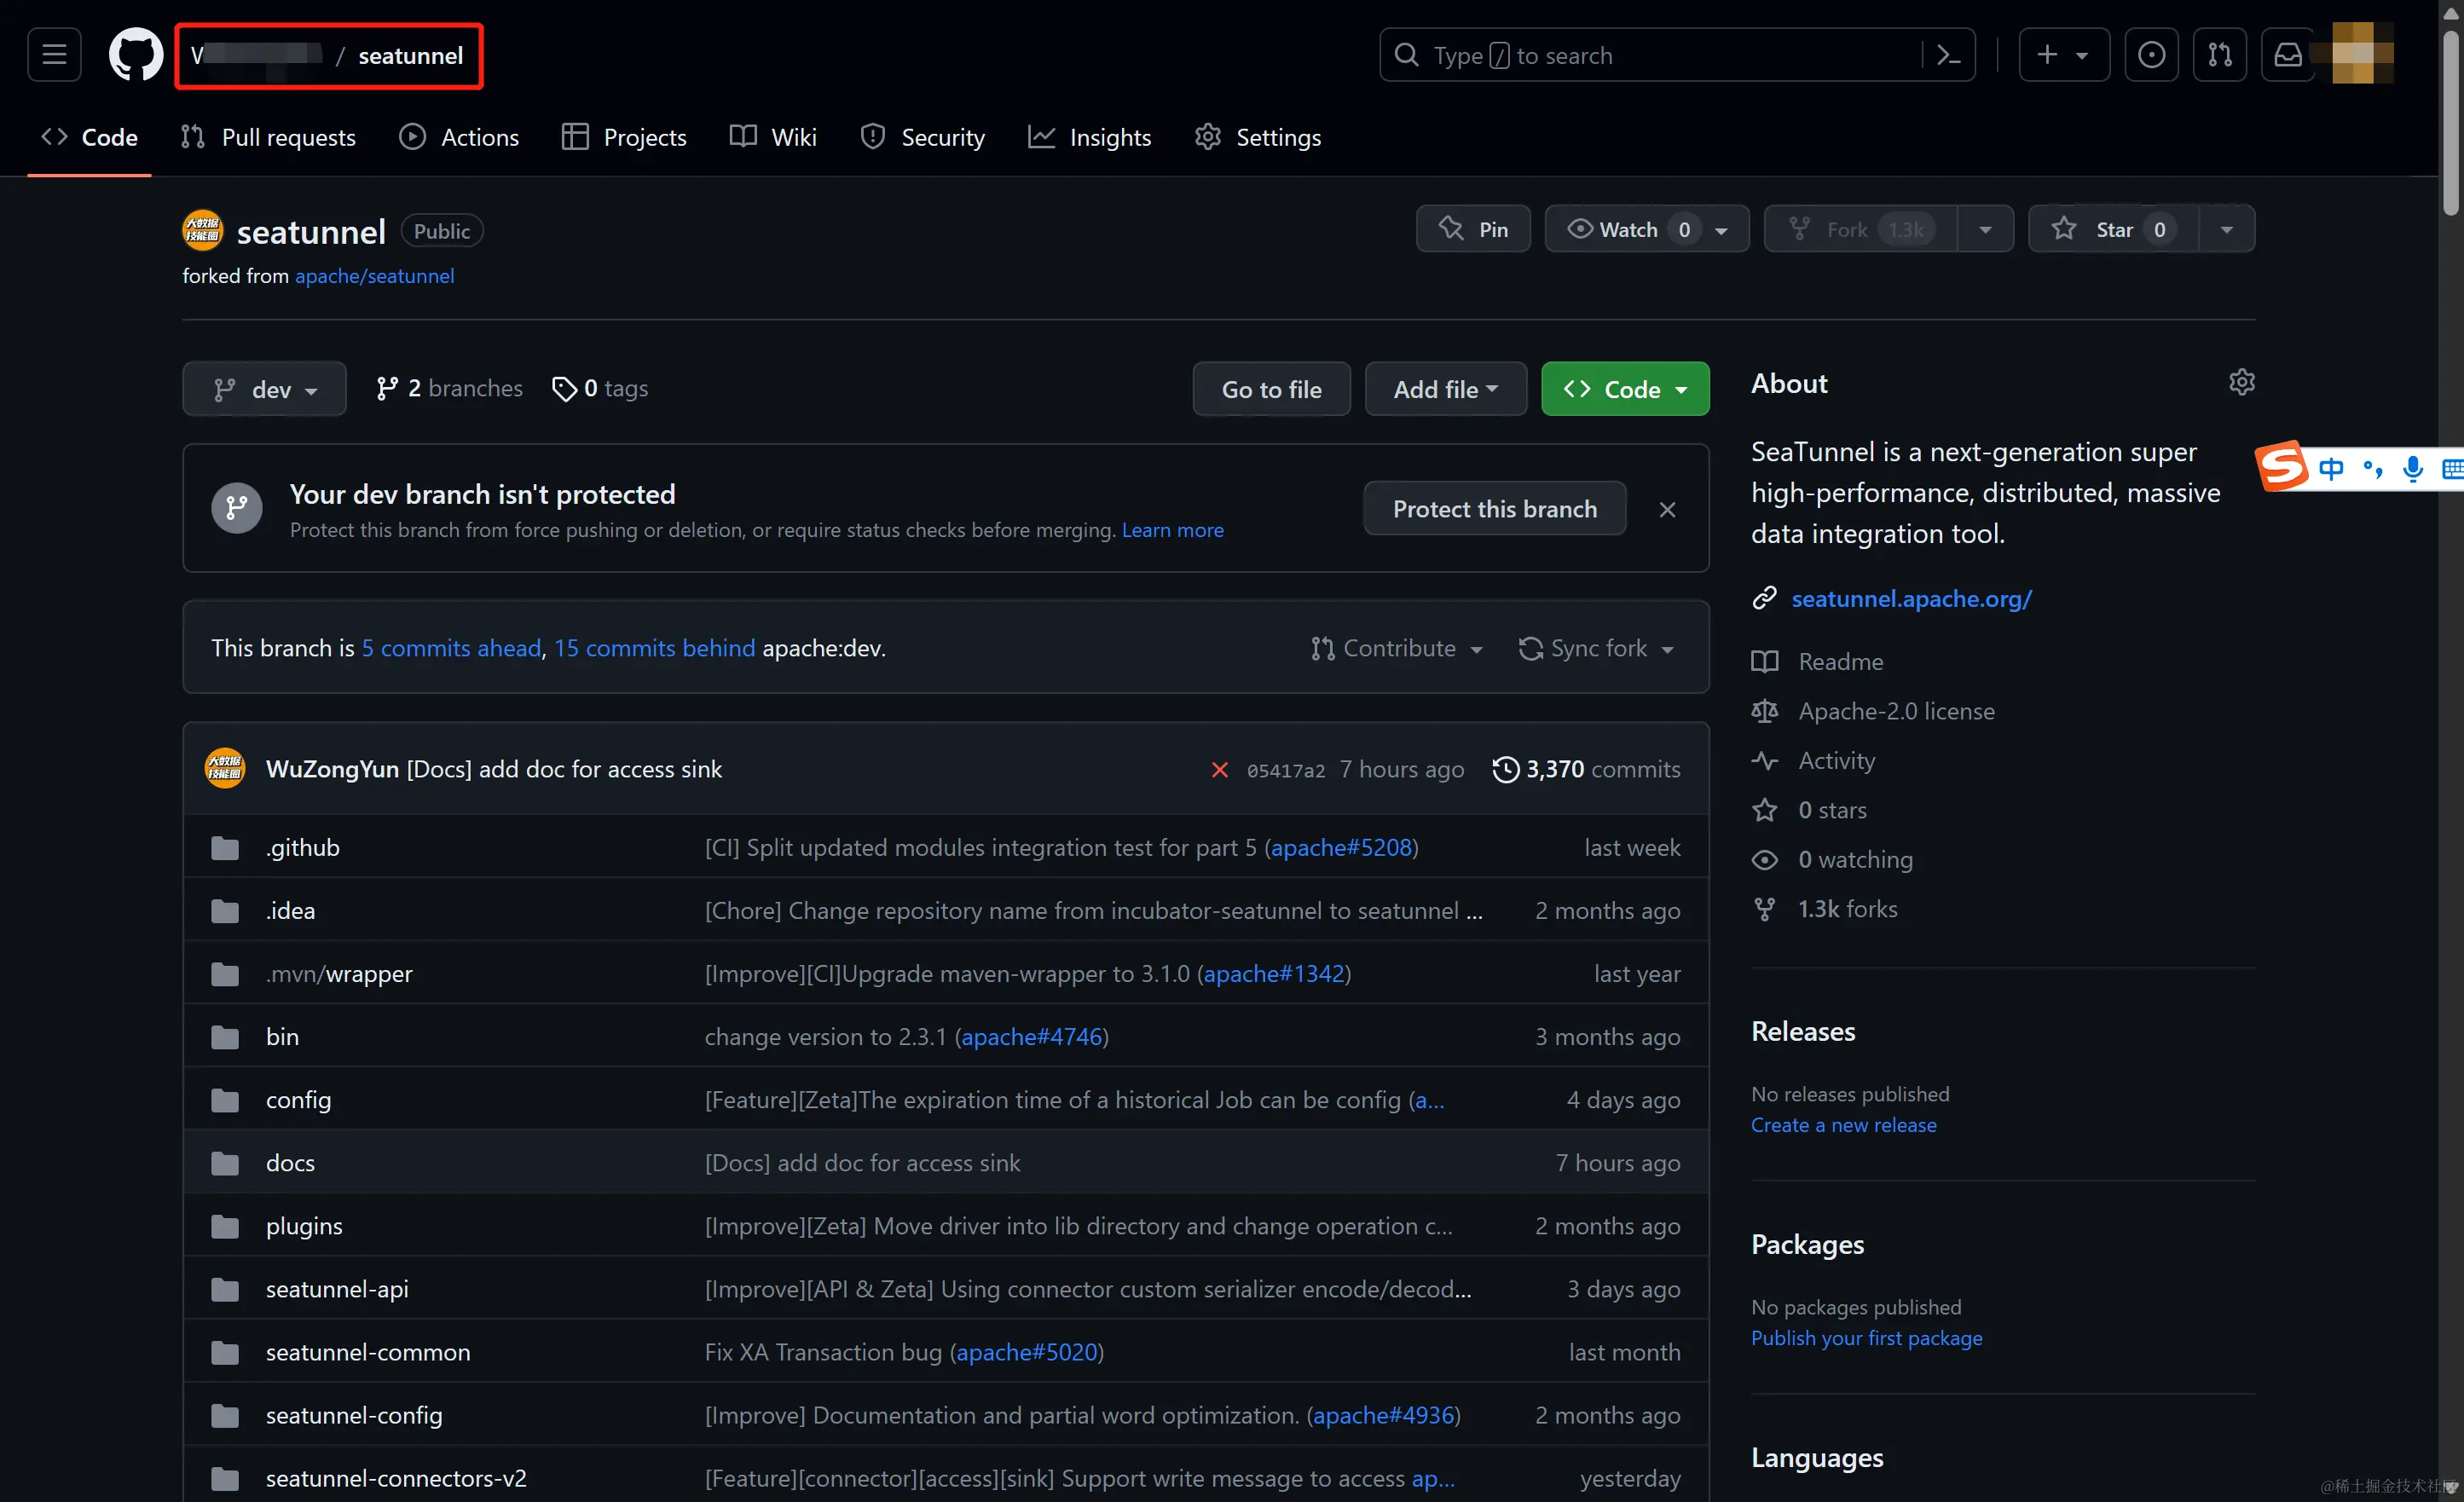Screen dimensions: 2464x1502
Task: Open the command palette icon
Action: click(1948, 55)
